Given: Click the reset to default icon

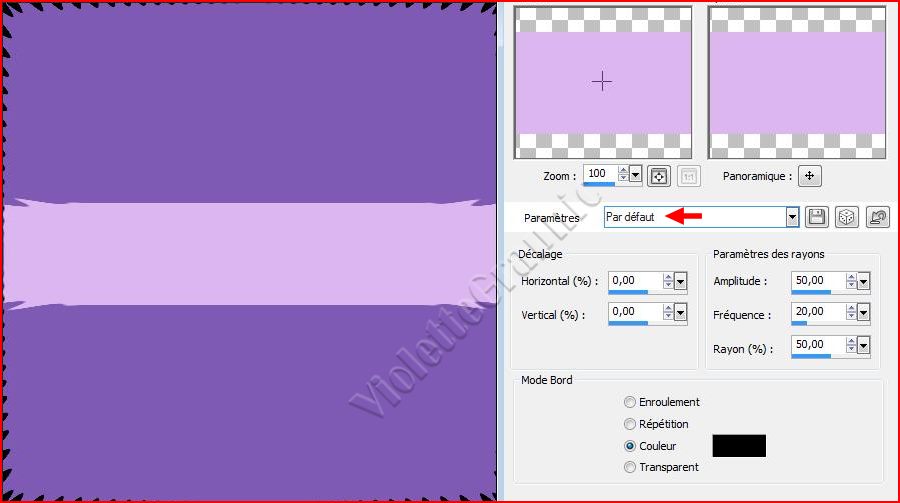Looking at the screenshot, I should tap(877, 217).
